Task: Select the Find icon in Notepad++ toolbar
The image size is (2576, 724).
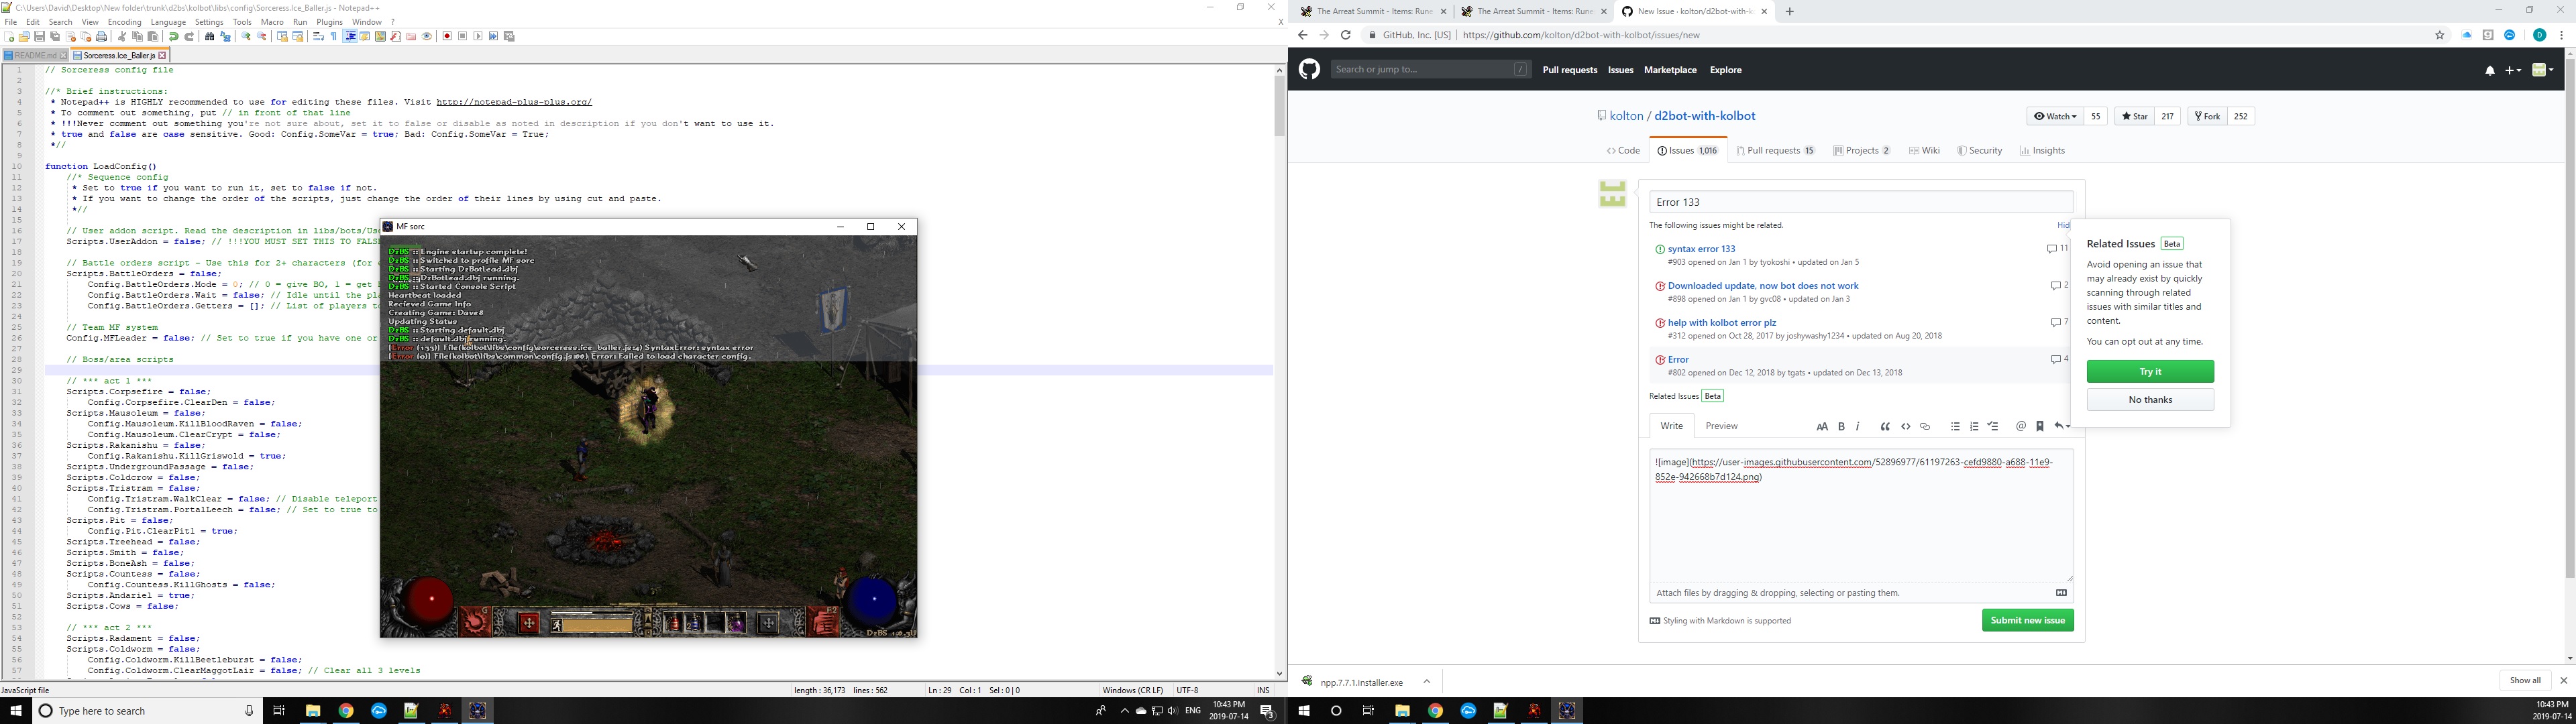Action: point(210,36)
